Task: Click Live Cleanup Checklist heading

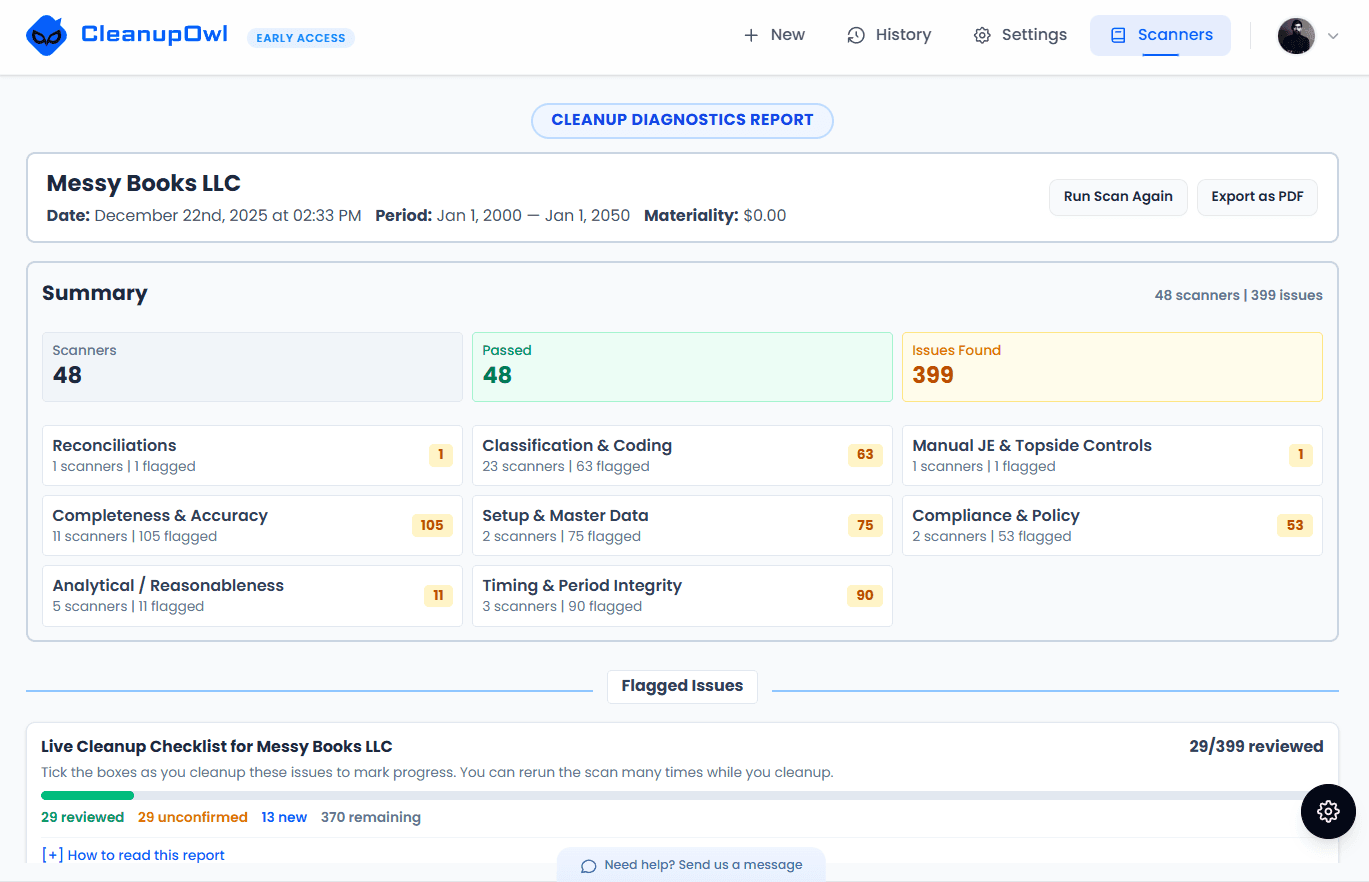Action: pos(217,747)
